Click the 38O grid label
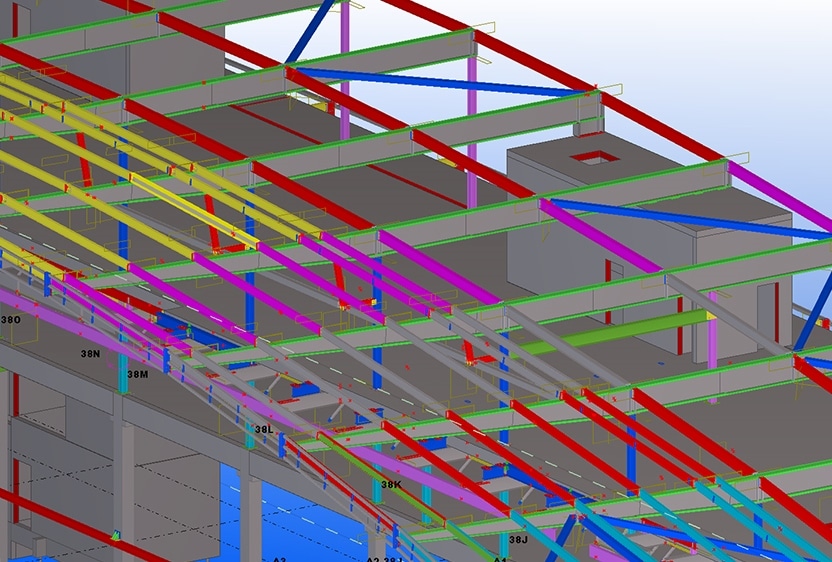This screenshot has height=562, width=832. coord(10,319)
